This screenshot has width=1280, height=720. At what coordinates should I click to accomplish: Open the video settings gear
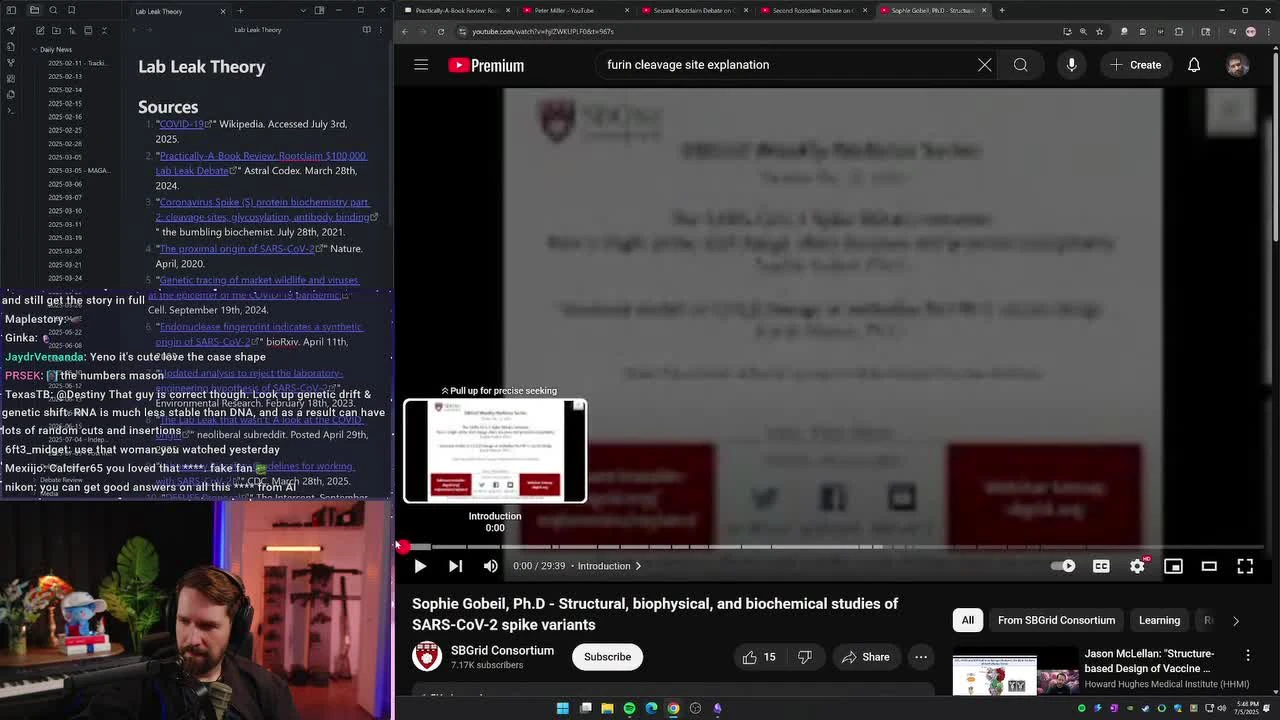pos(1137,566)
